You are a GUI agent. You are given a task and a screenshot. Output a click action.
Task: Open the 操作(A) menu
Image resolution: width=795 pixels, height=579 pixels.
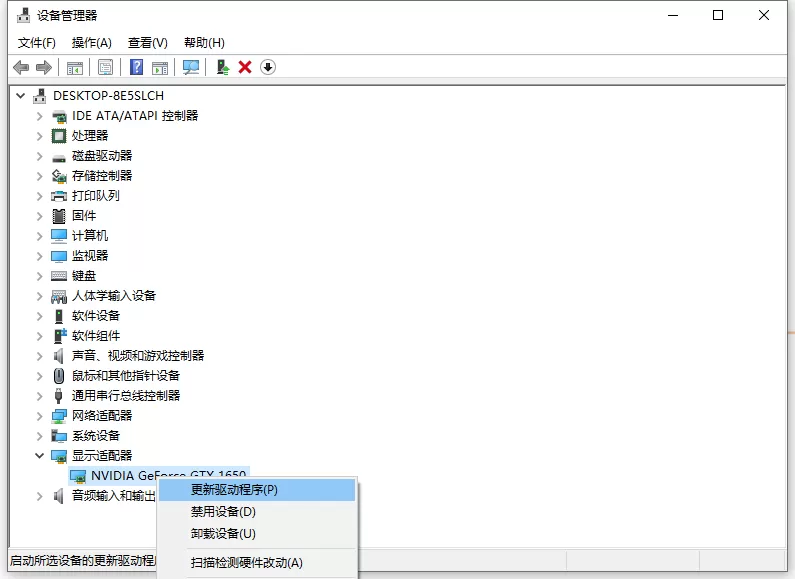pyautogui.click(x=91, y=43)
